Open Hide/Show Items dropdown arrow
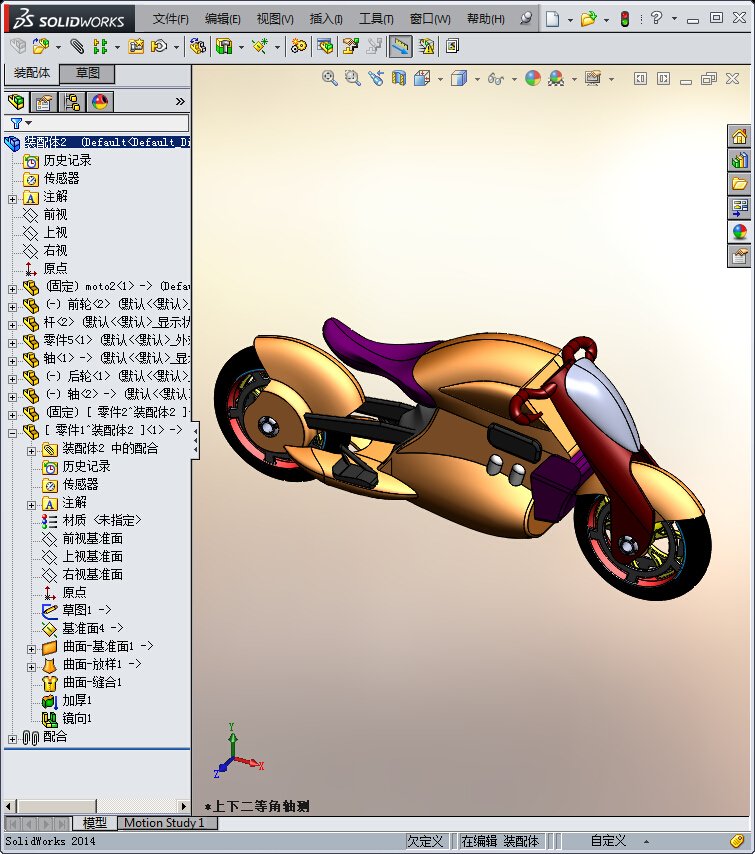This screenshot has height=854, width=755. click(514, 80)
